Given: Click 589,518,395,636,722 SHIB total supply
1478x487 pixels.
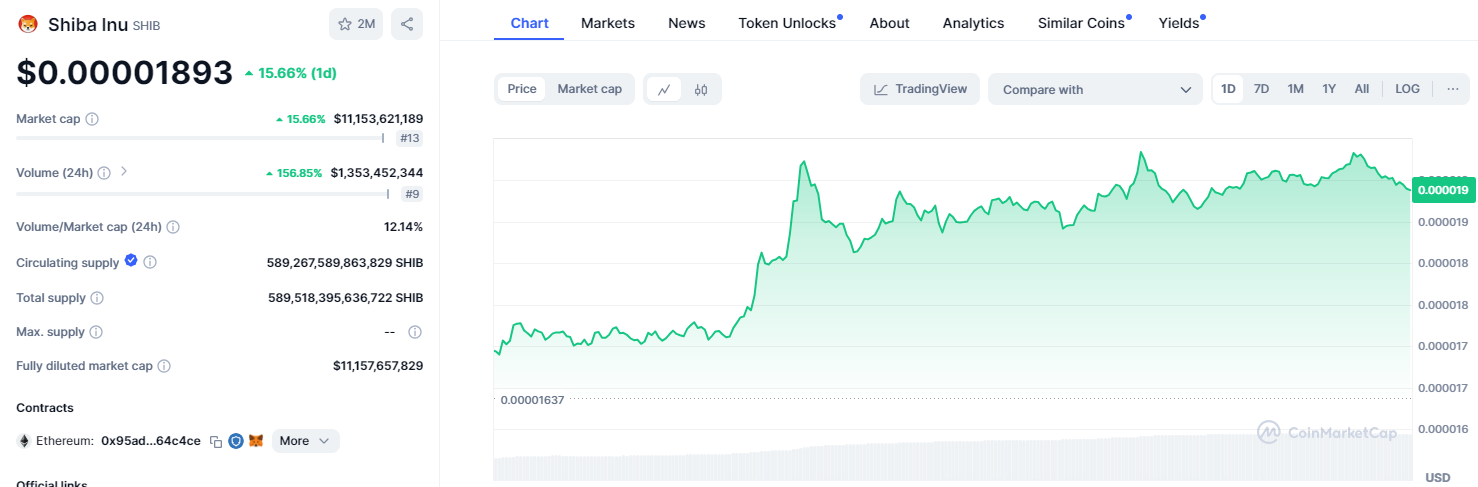Looking at the screenshot, I should point(345,298).
